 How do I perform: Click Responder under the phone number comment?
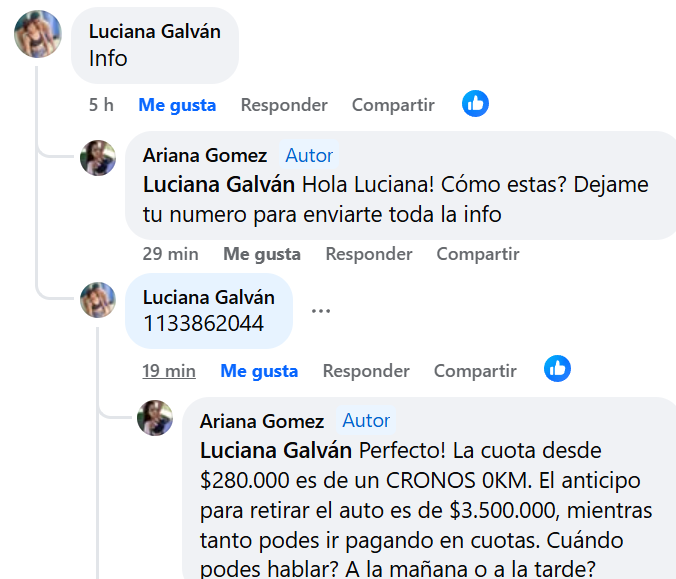pyautogui.click(x=366, y=371)
